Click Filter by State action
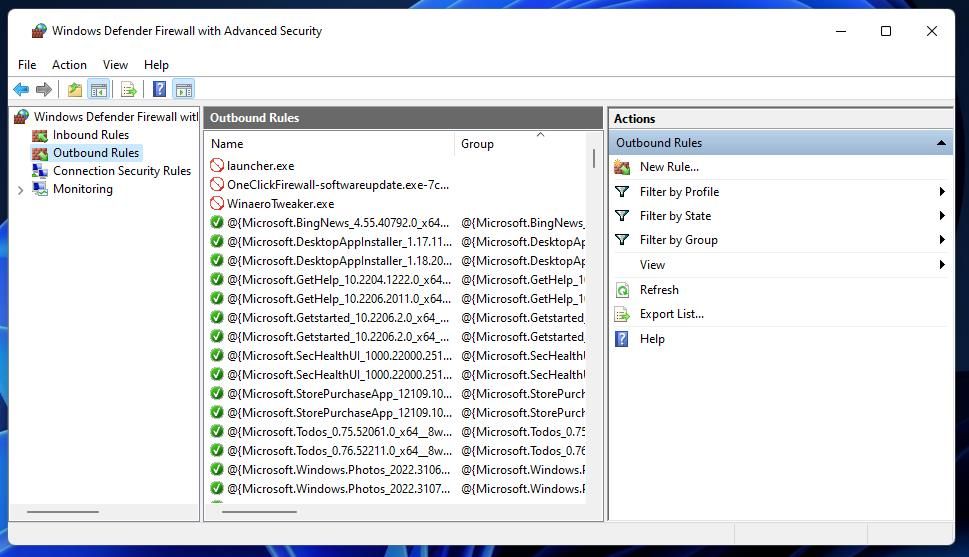The image size is (969, 557). coord(675,216)
